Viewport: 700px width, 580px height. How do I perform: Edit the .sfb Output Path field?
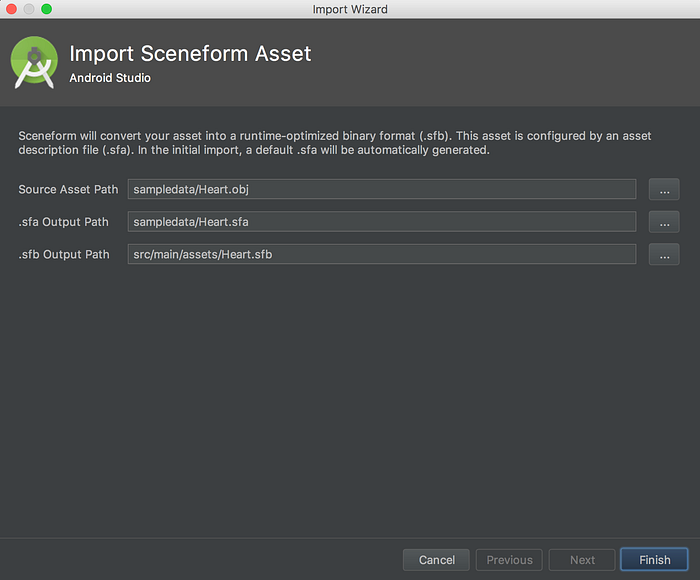tap(382, 255)
